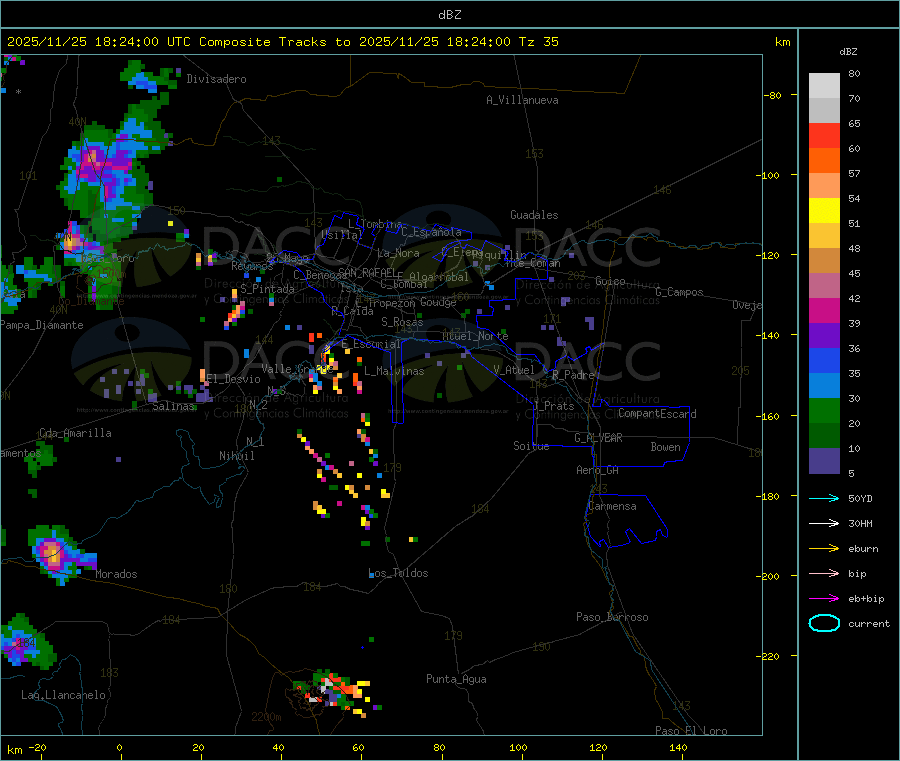Select the magenta 39–42 dBZ legend swatch
Screen dimensions: 900x761
point(824,310)
